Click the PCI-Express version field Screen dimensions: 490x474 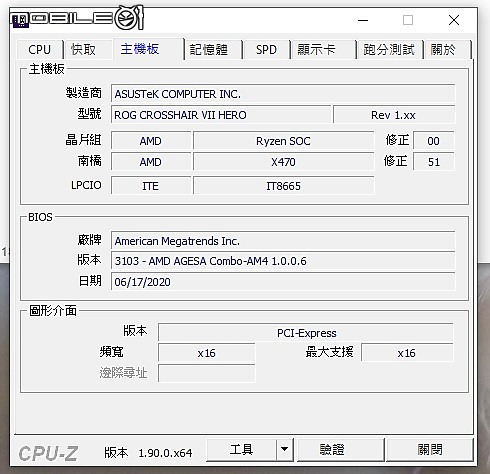click(306, 333)
